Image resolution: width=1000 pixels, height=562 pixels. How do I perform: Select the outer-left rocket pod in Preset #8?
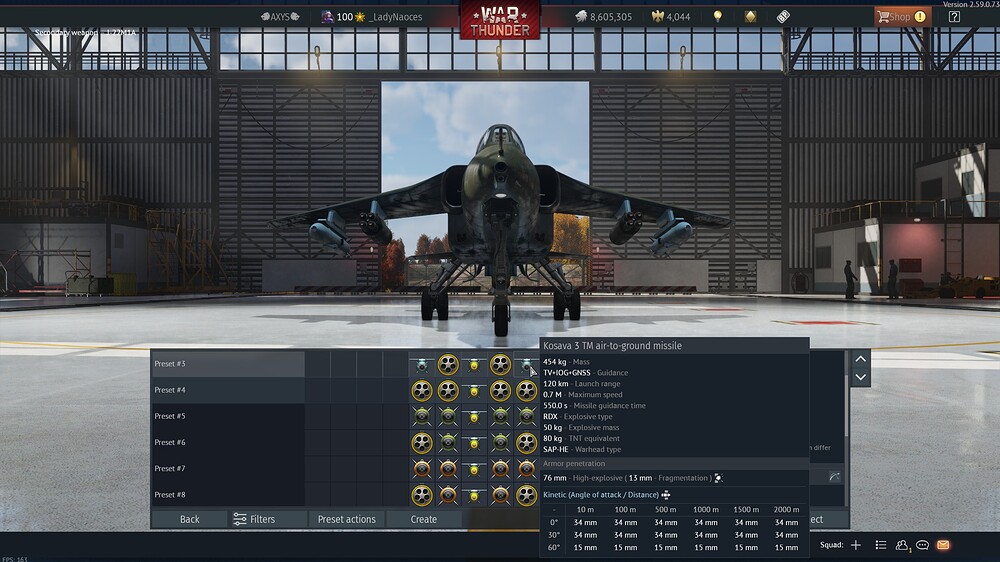pos(422,495)
